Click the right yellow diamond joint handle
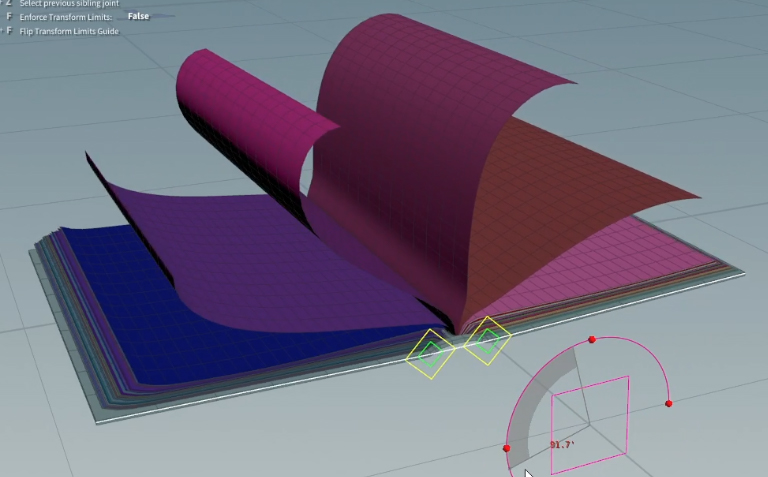 point(487,342)
